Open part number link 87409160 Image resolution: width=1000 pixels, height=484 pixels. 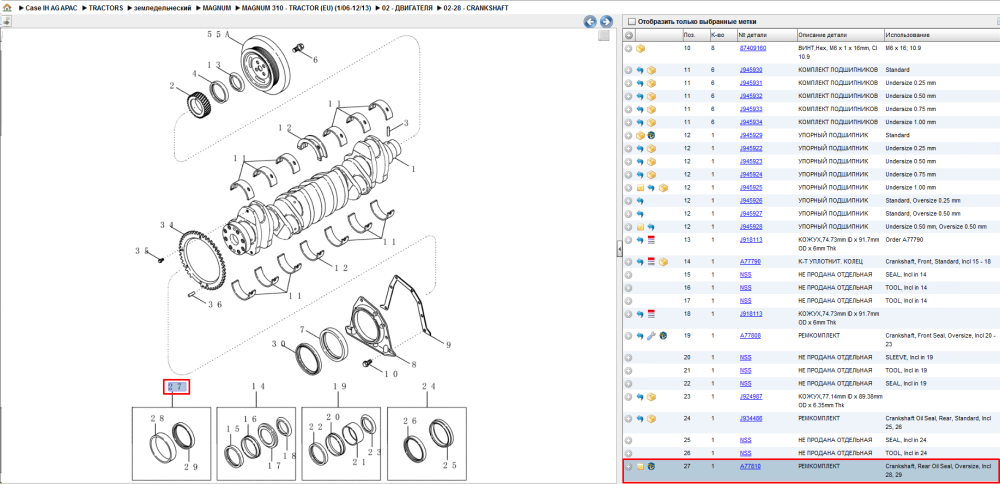coord(753,48)
